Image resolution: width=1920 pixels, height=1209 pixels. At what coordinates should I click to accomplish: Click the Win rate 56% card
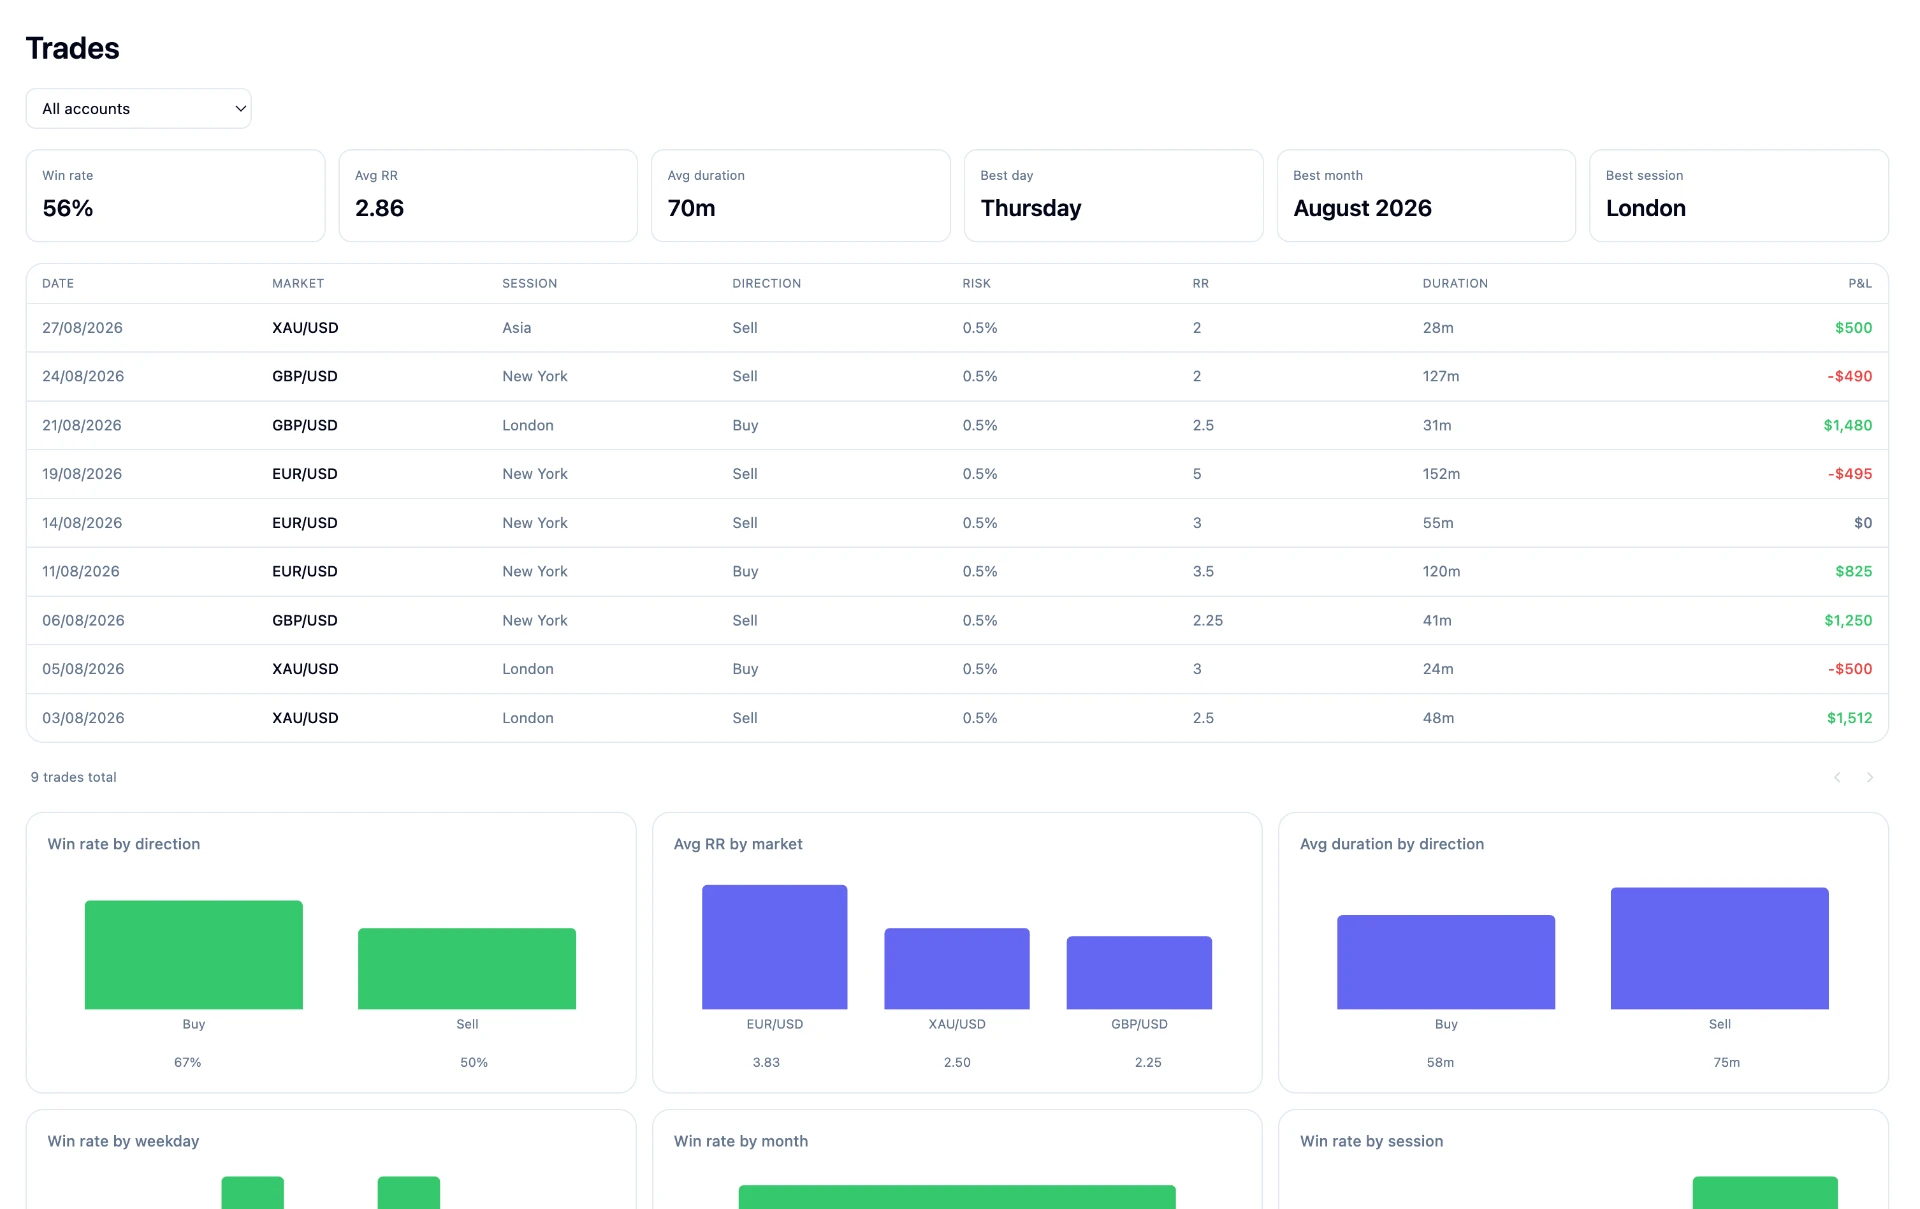point(175,195)
